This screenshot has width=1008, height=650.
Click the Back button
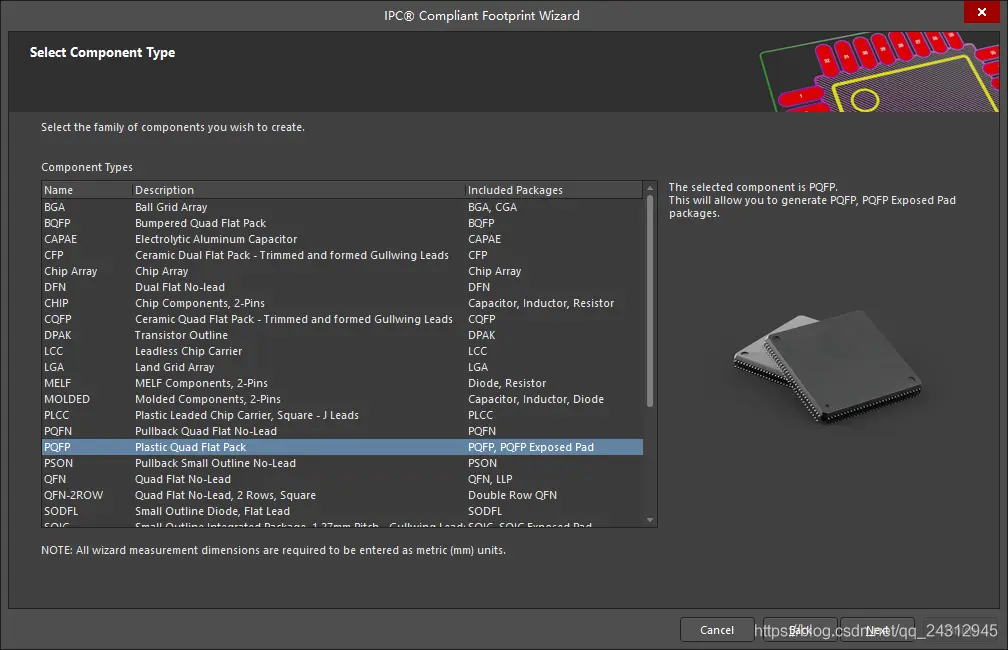click(x=800, y=630)
